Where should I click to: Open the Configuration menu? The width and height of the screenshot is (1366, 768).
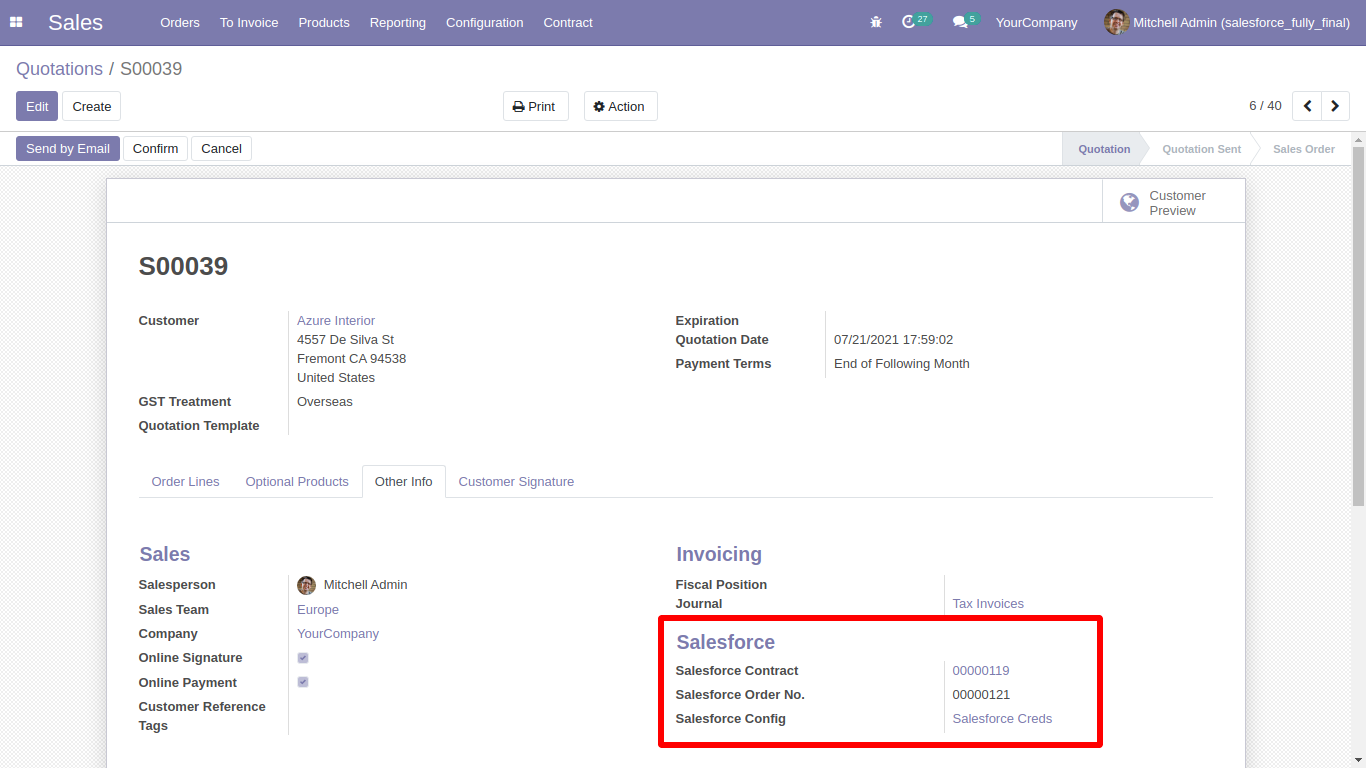point(485,22)
